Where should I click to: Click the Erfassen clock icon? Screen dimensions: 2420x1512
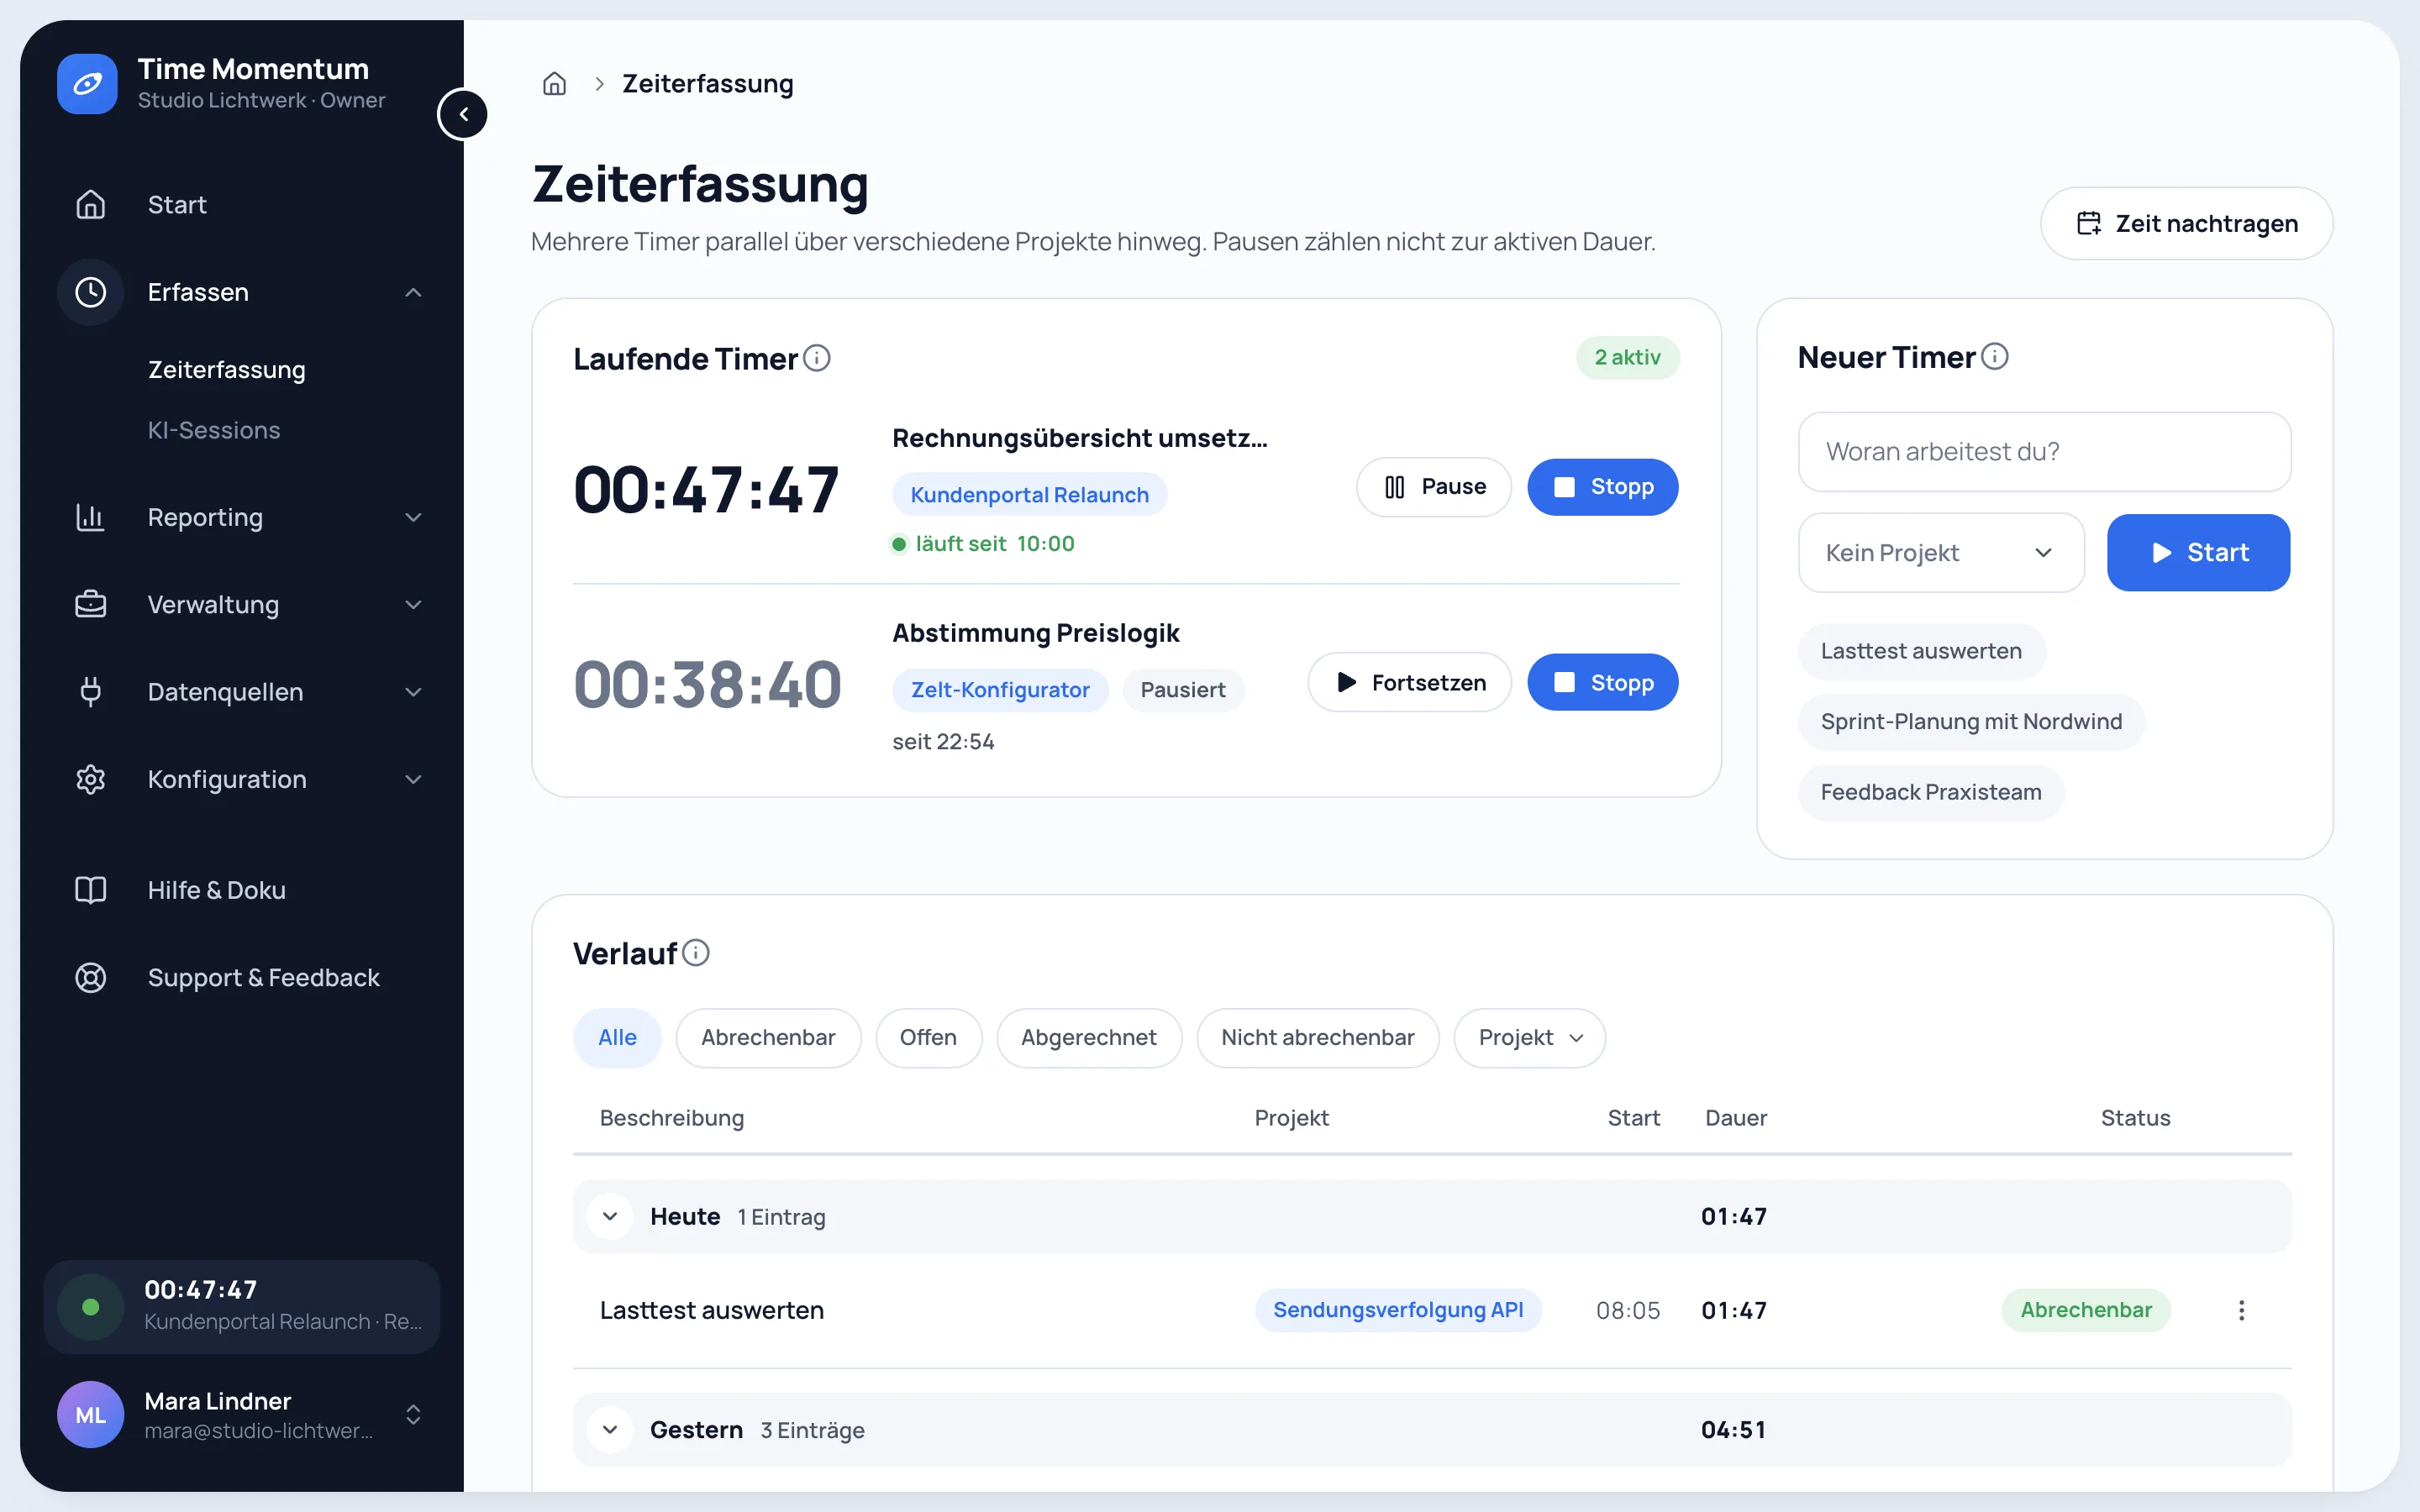[91, 292]
